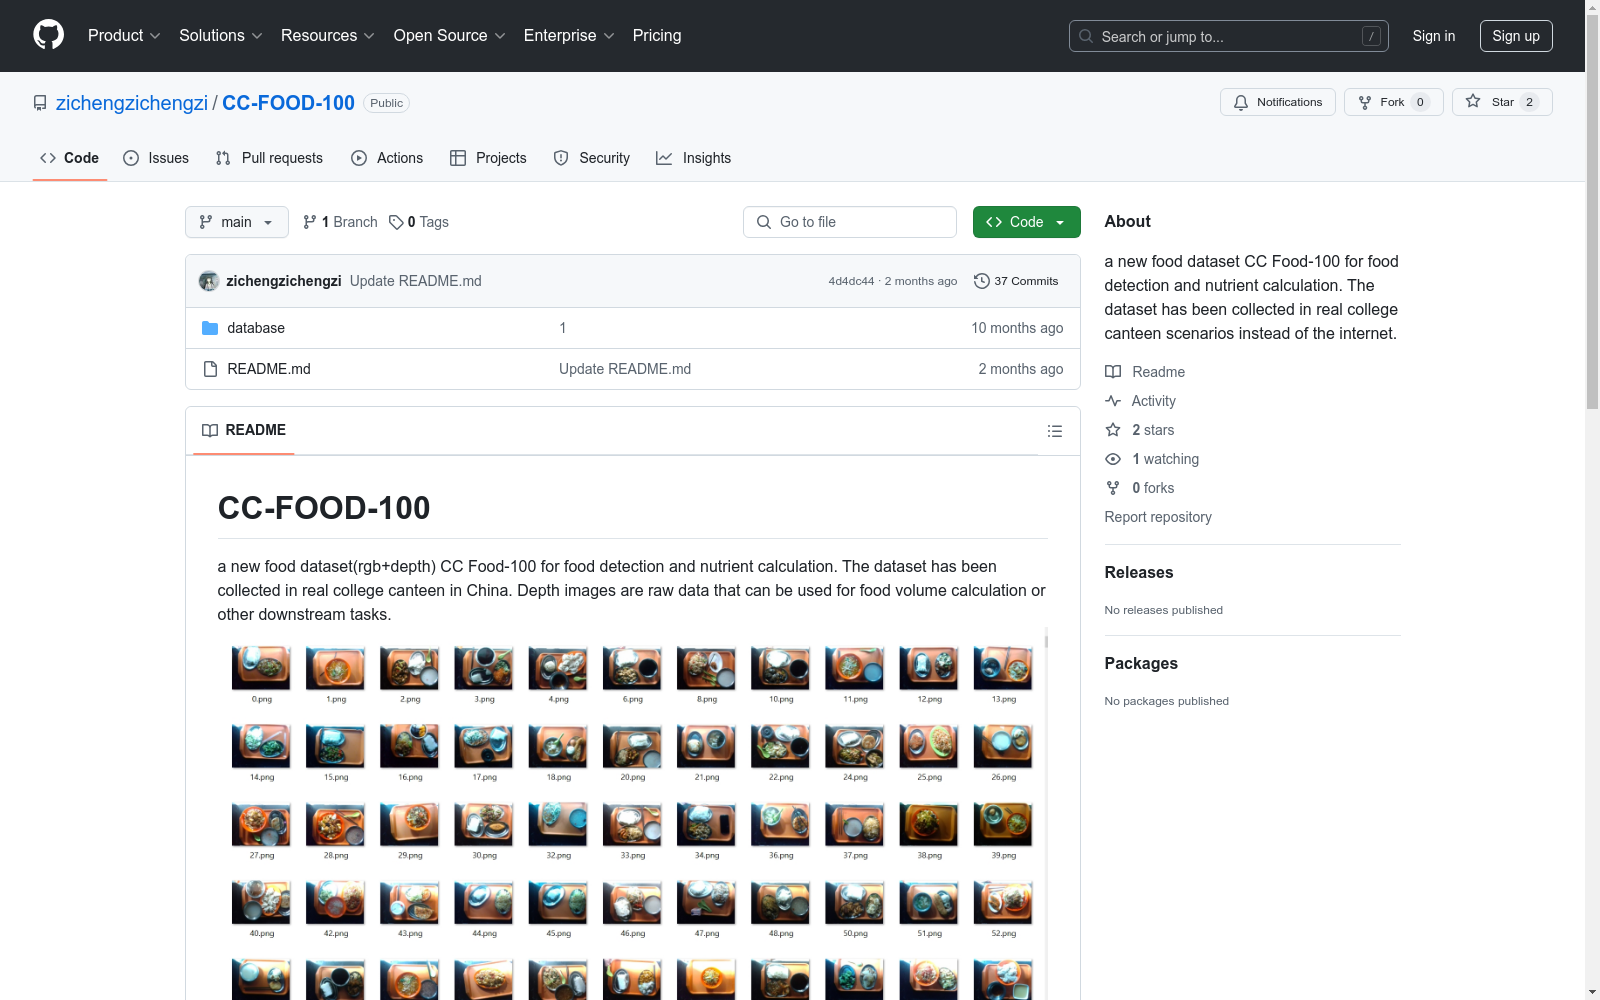Switch to the Projects tab
Viewport: 1600px width, 1000px height.
click(x=488, y=158)
